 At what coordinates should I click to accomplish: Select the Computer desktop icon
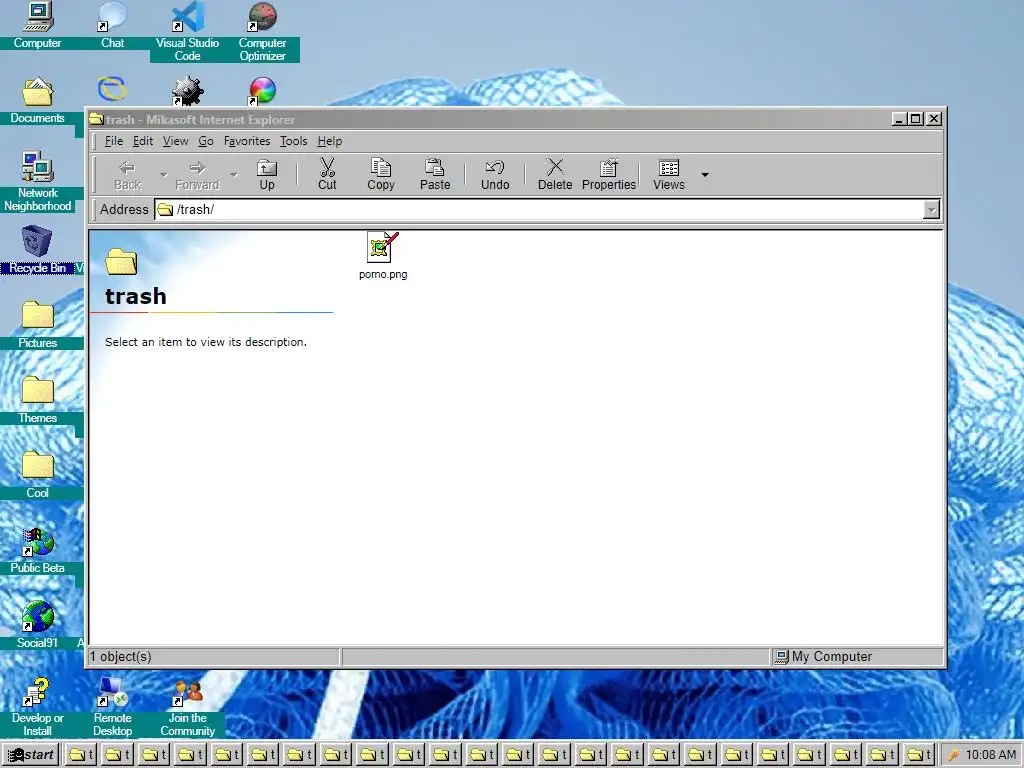37,26
